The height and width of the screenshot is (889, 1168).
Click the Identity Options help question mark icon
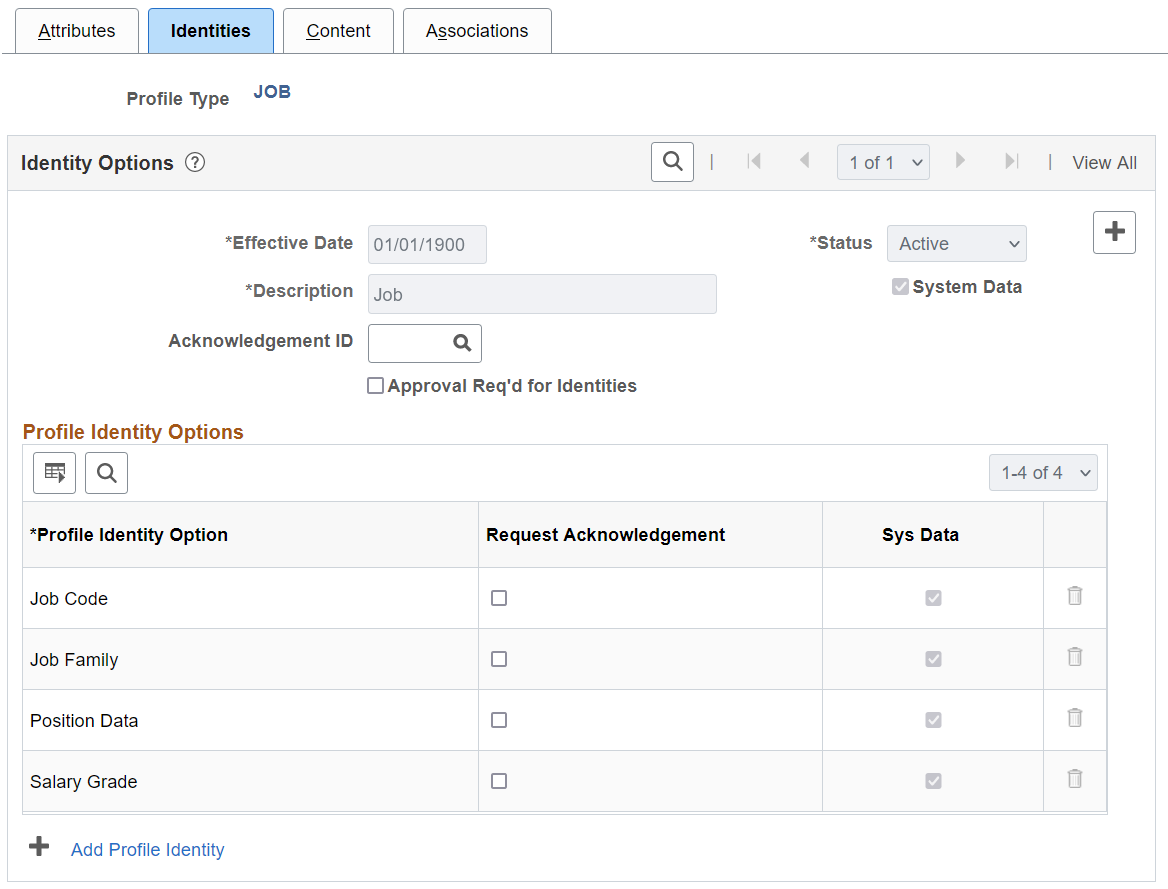point(195,163)
